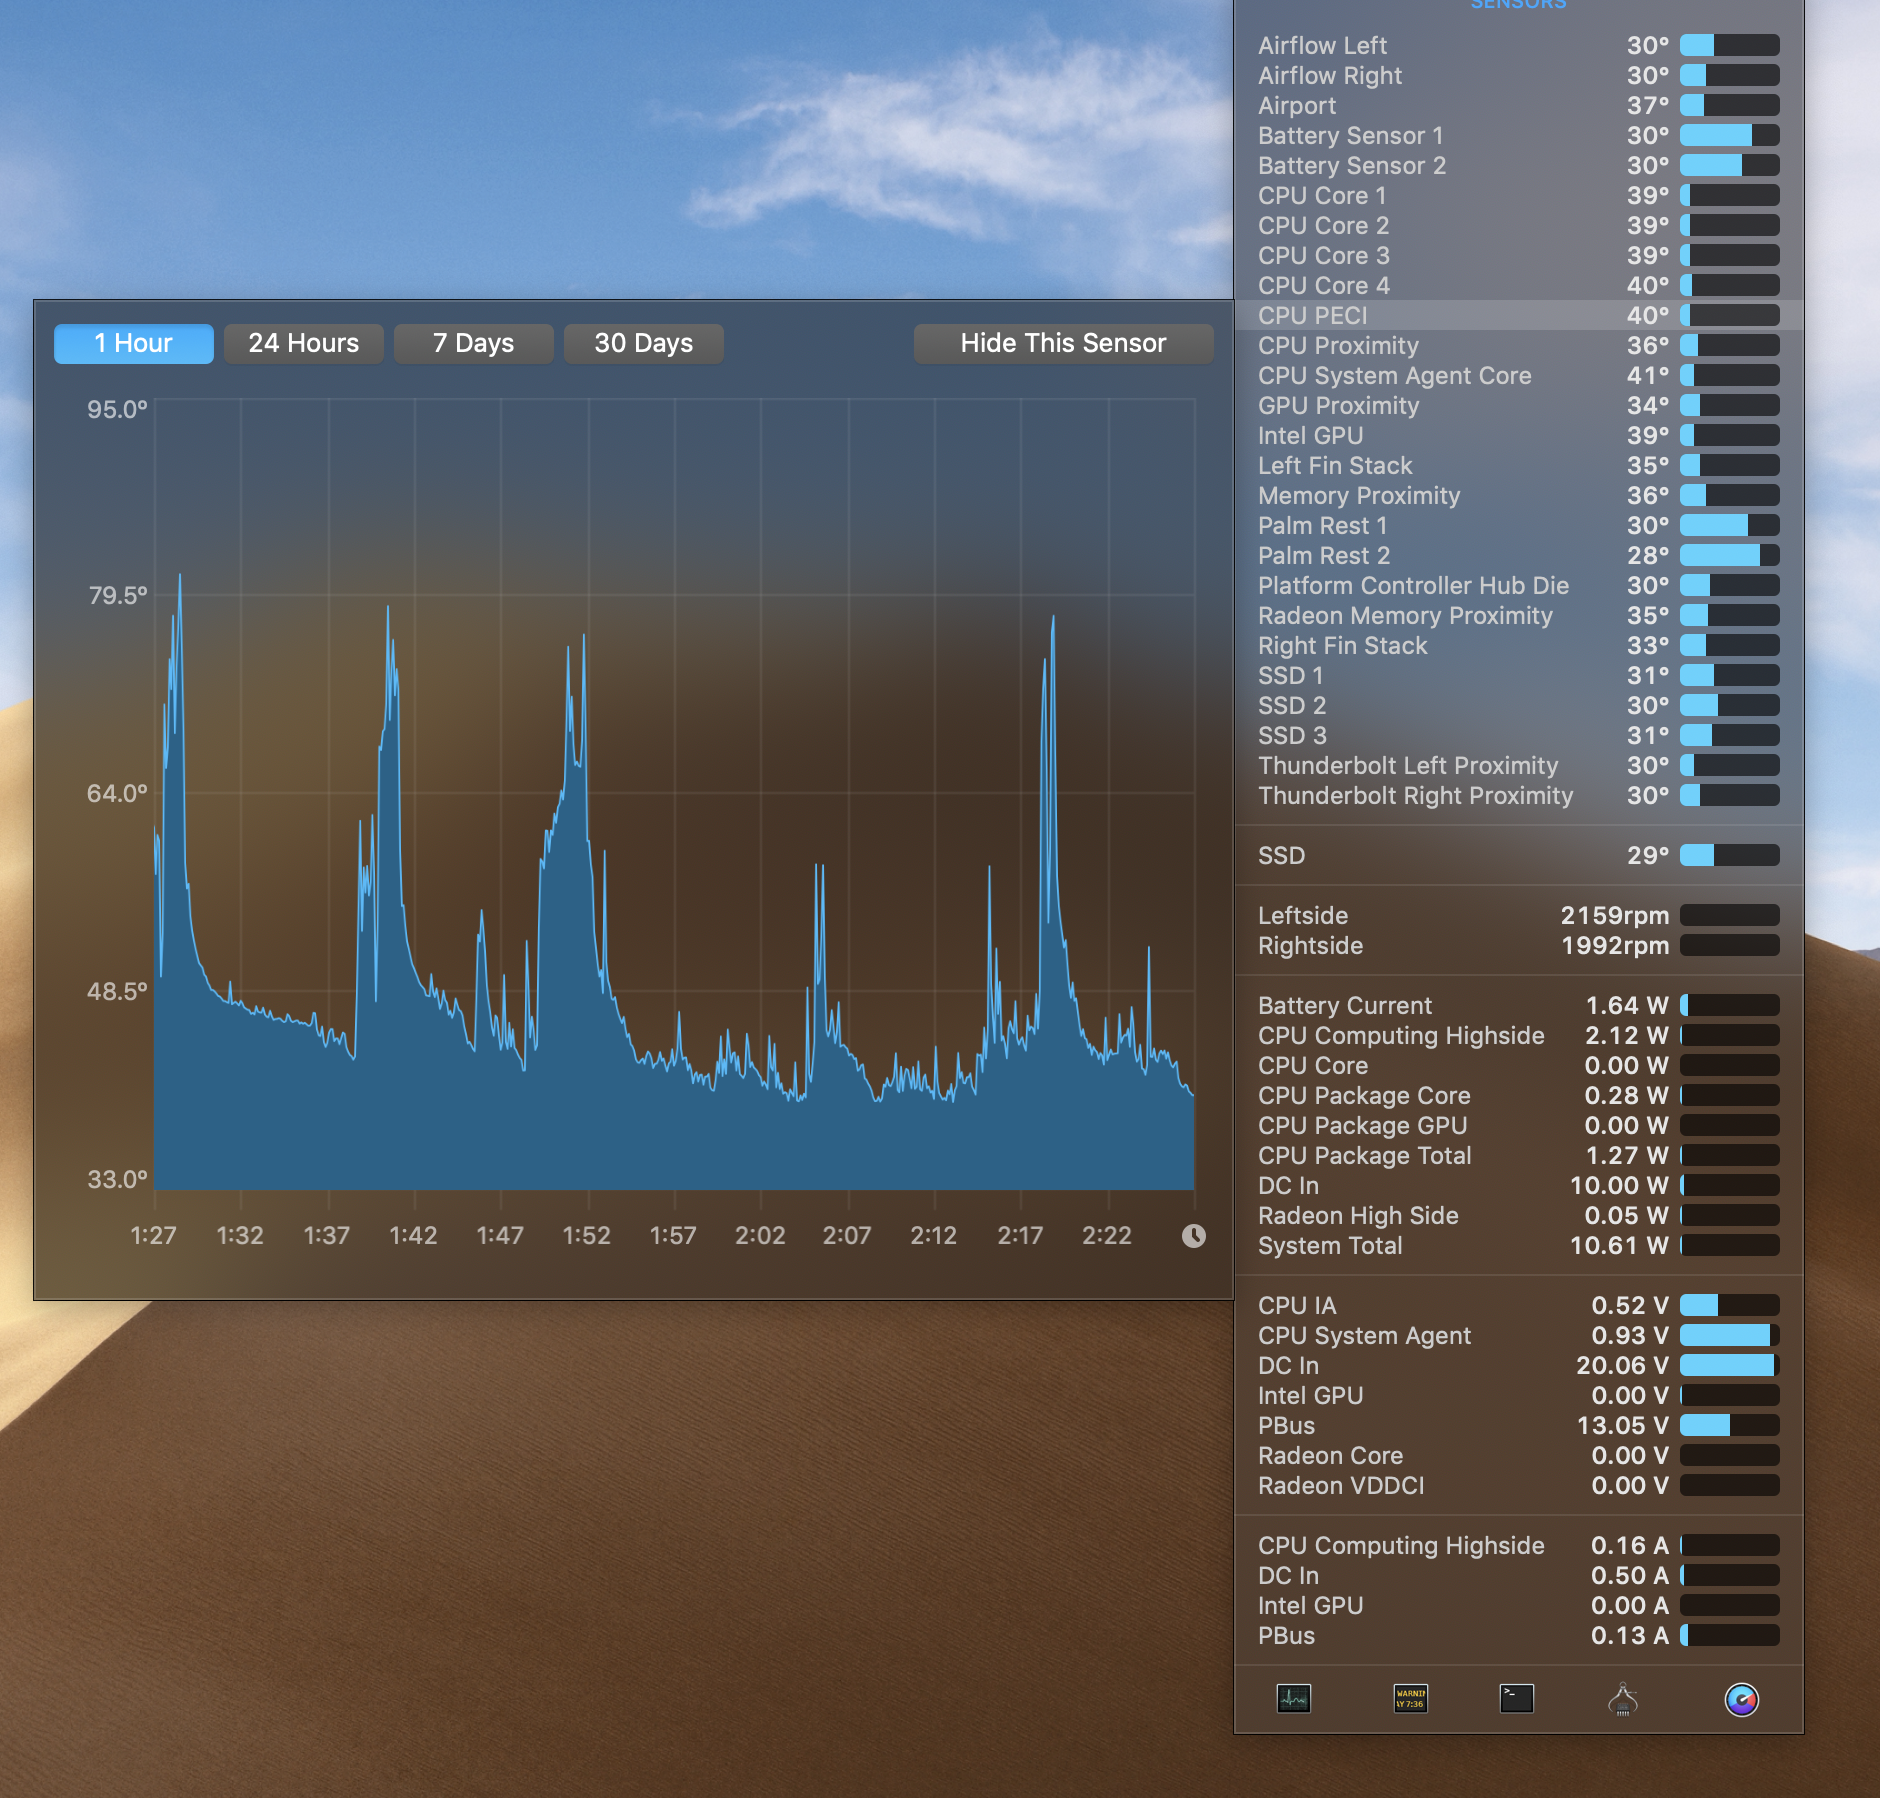The image size is (1880, 1798).
Task: Select Thunderbolt Left Proximity sensor
Action: [x=1519, y=765]
